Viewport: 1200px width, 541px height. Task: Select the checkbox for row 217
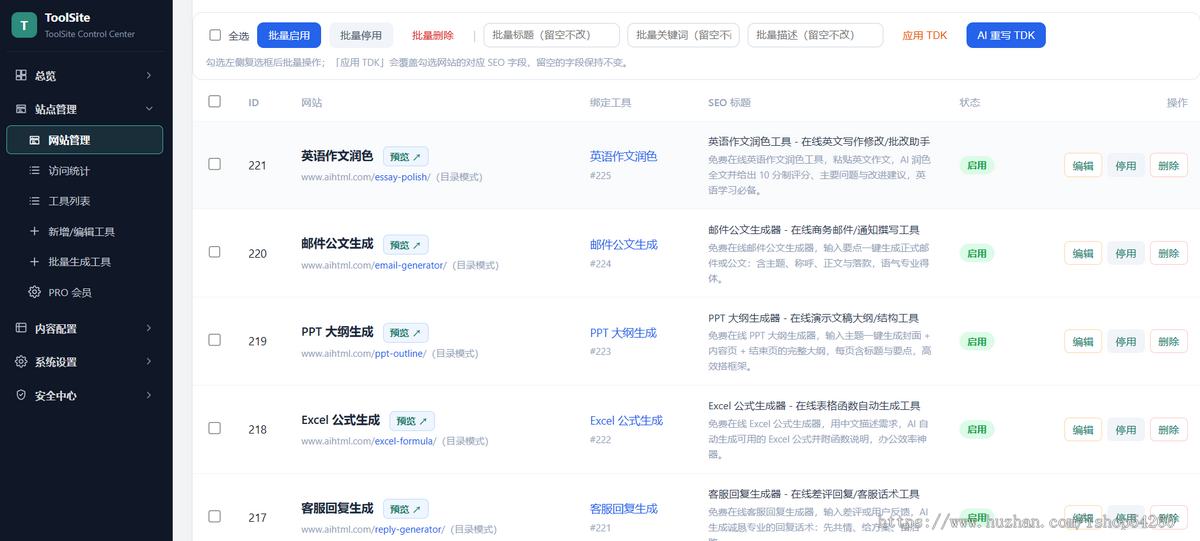coord(214,516)
